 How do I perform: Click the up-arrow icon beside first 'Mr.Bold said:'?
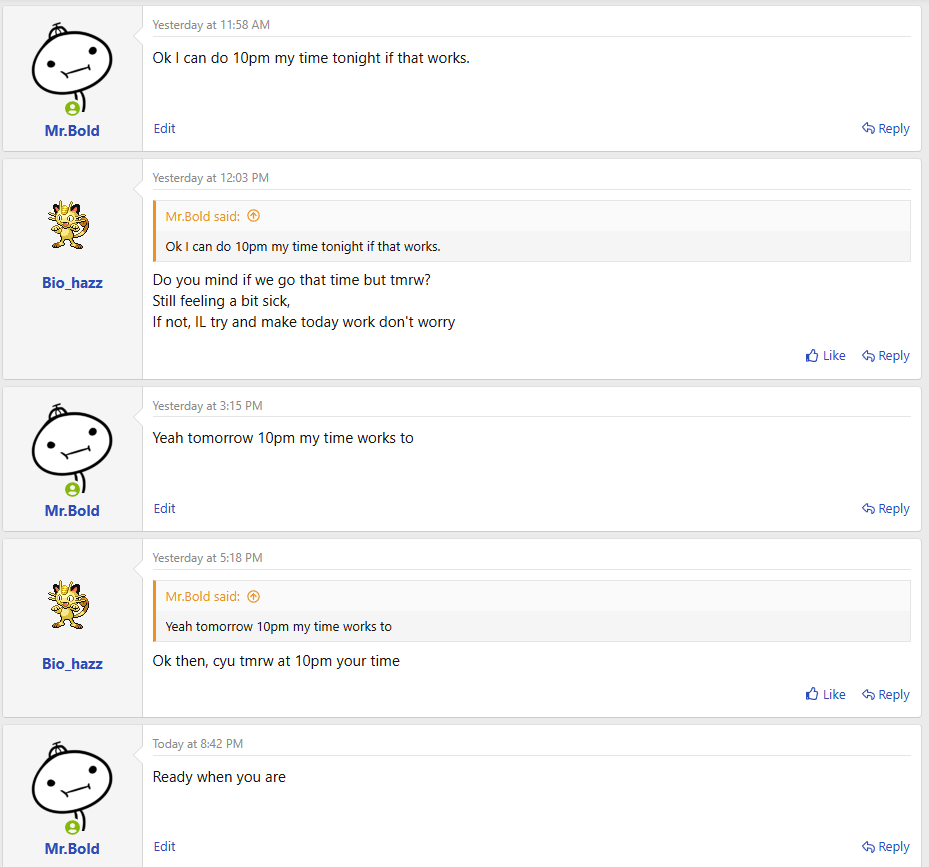point(253,216)
